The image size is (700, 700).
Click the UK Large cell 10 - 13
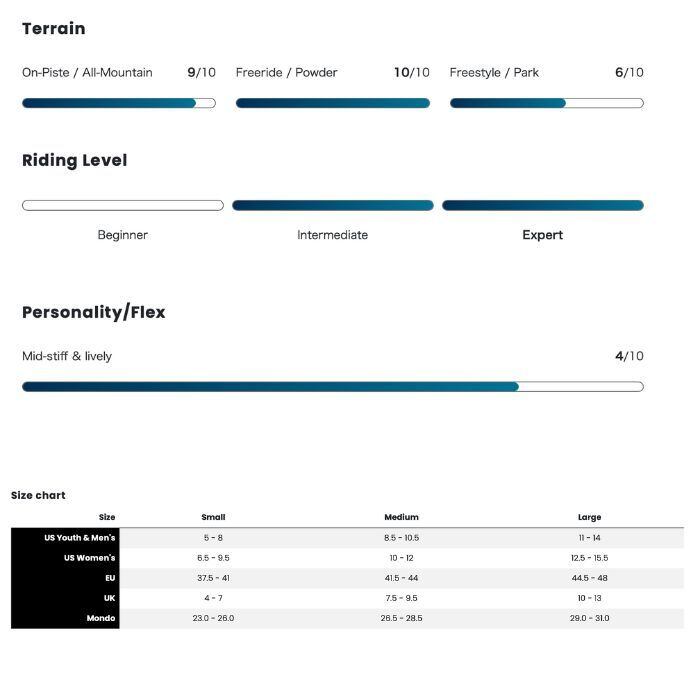point(589,598)
